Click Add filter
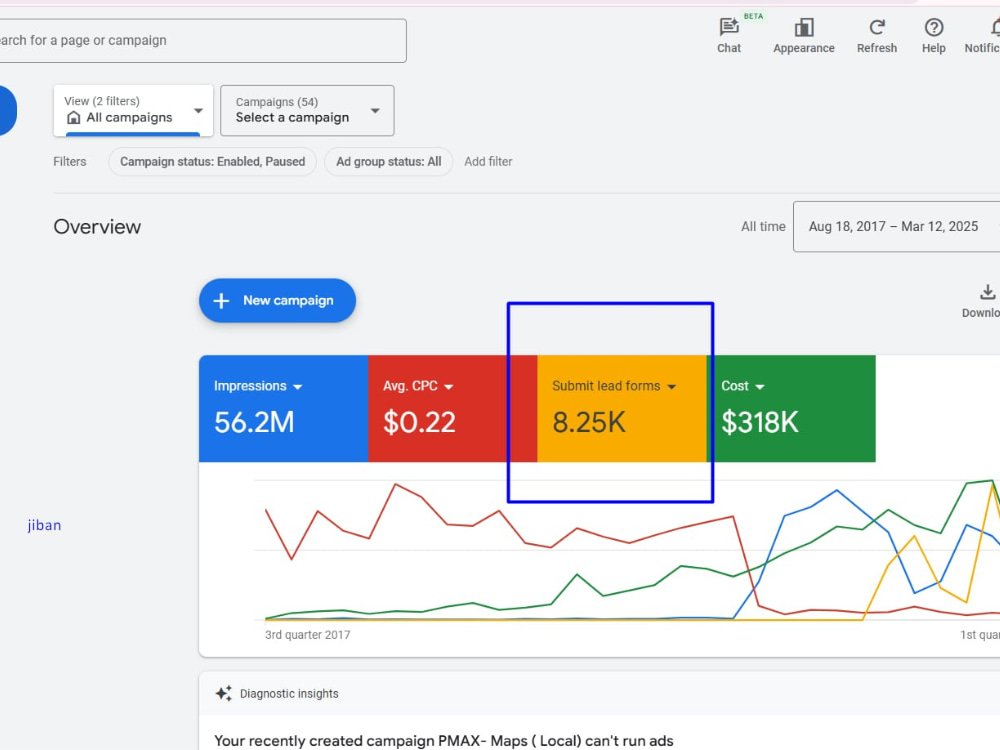 488,161
